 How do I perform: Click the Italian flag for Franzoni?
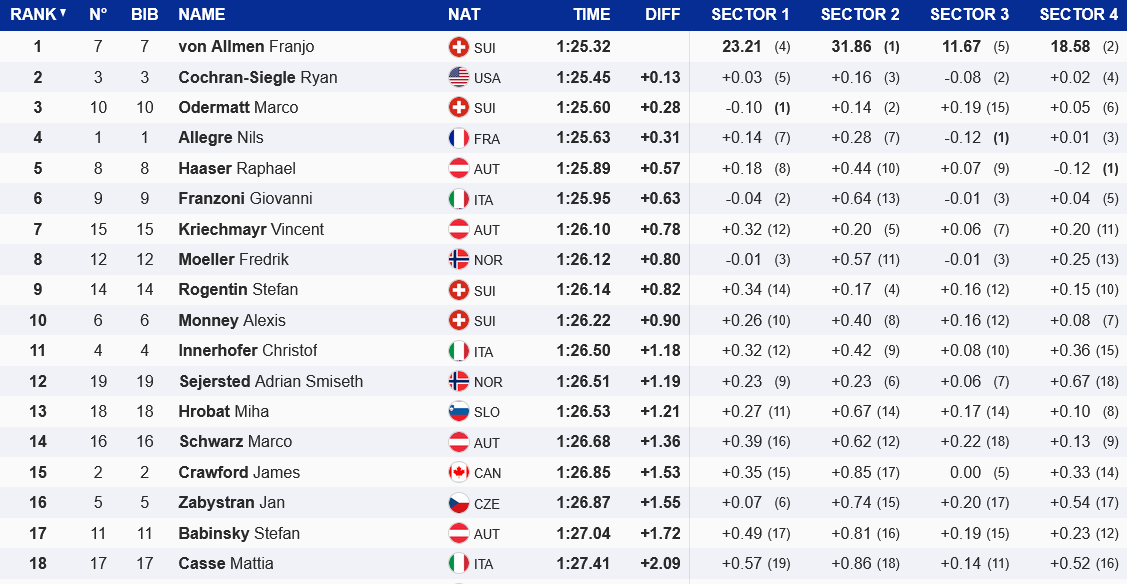[459, 199]
